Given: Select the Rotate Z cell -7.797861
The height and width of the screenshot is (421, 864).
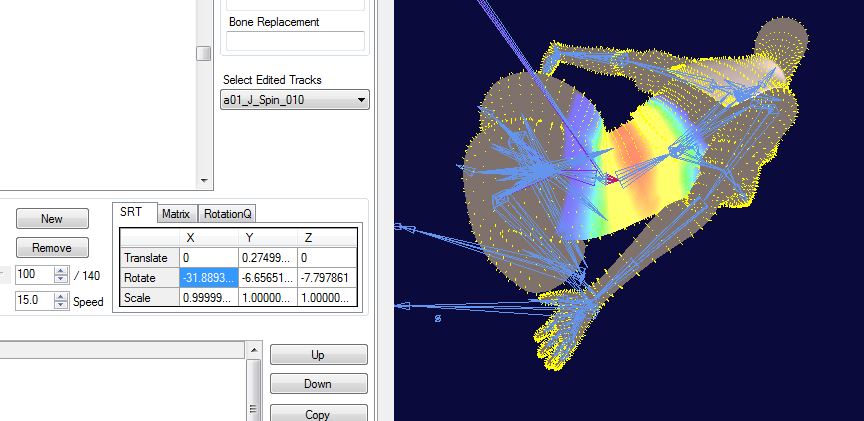Looking at the screenshot, I should (327, 278).
